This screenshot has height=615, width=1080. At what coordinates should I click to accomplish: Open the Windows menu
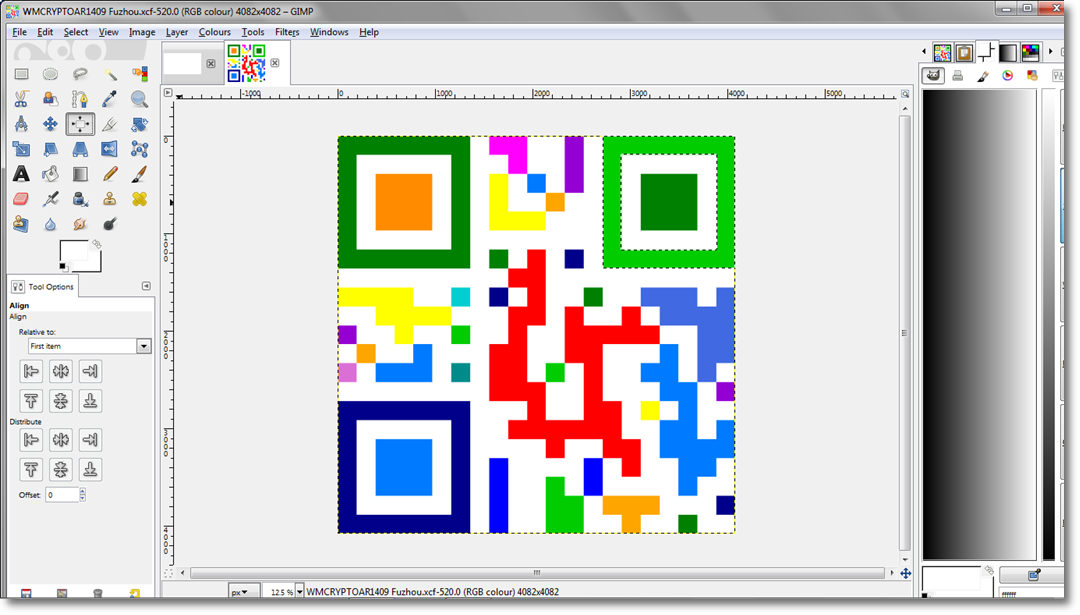pyautogui.click(x=329, y=32)
